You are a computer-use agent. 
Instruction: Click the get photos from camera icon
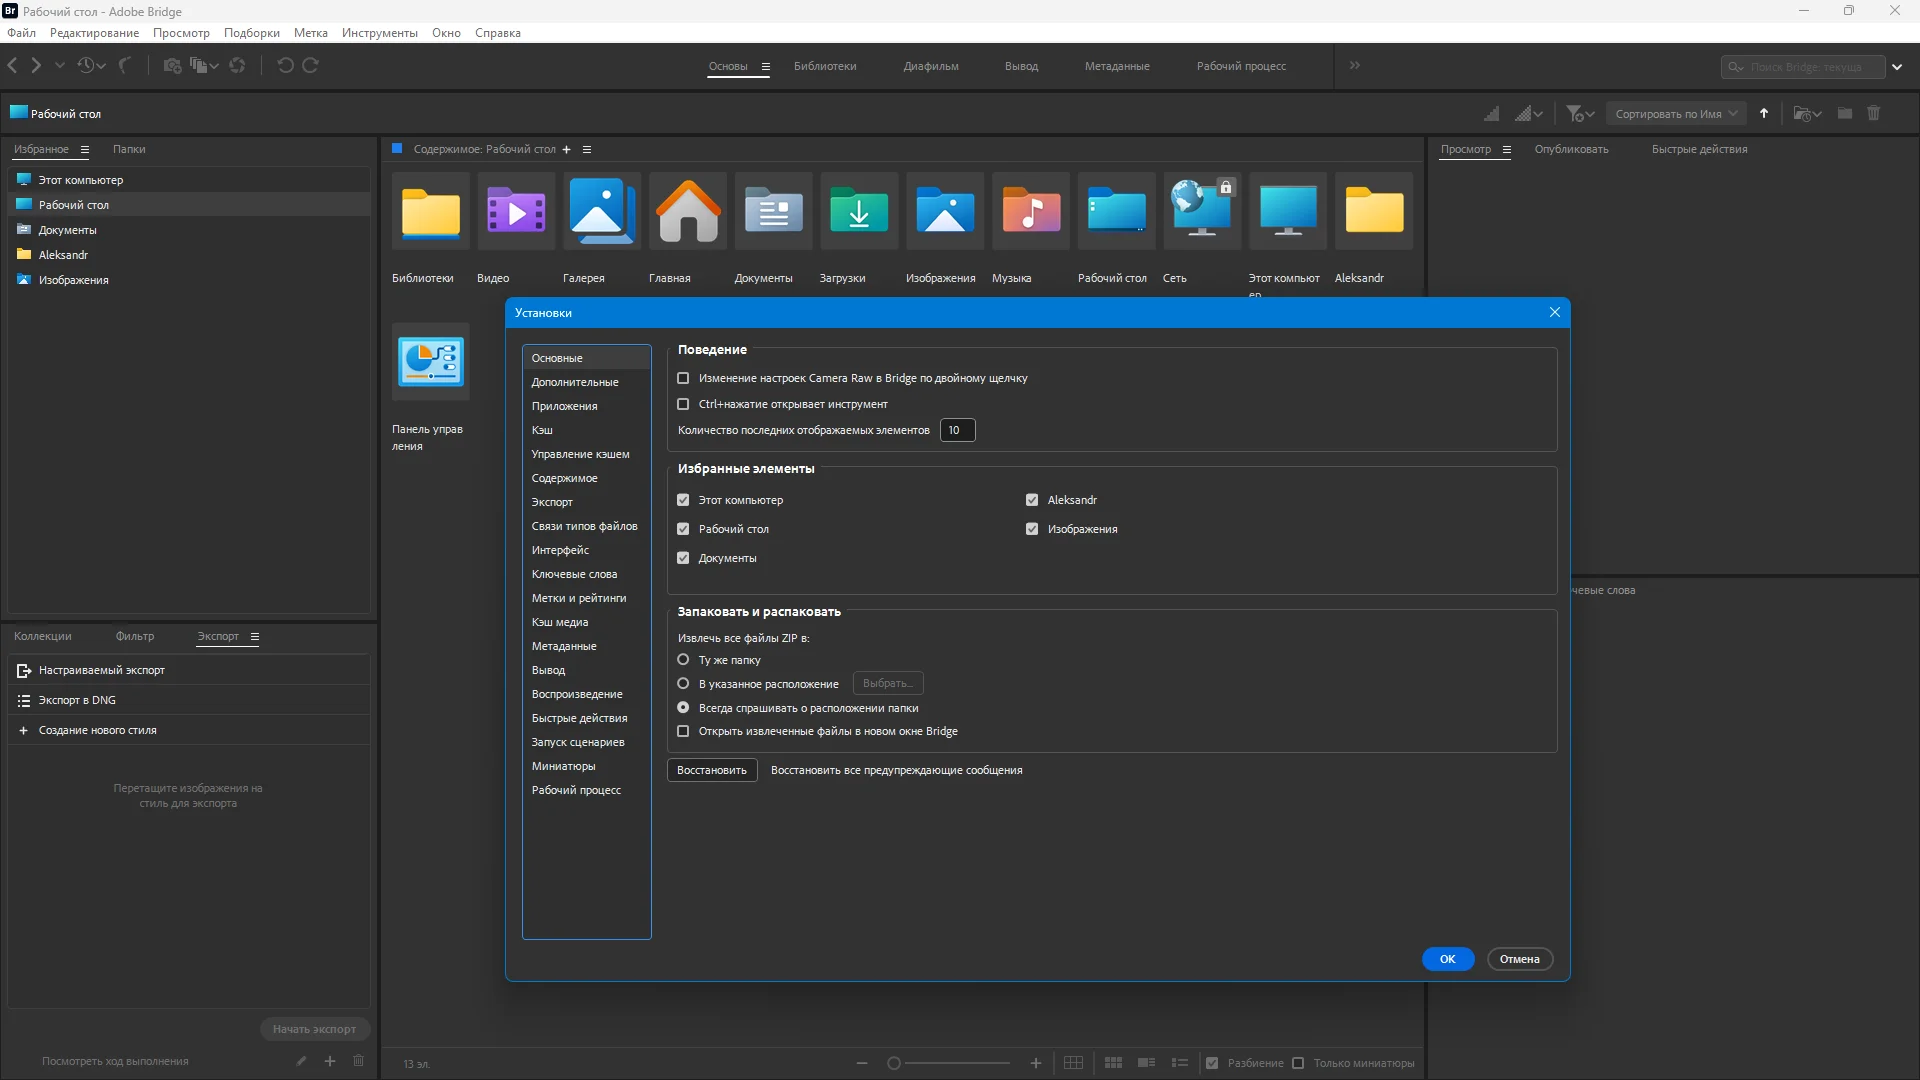(173, 66)
